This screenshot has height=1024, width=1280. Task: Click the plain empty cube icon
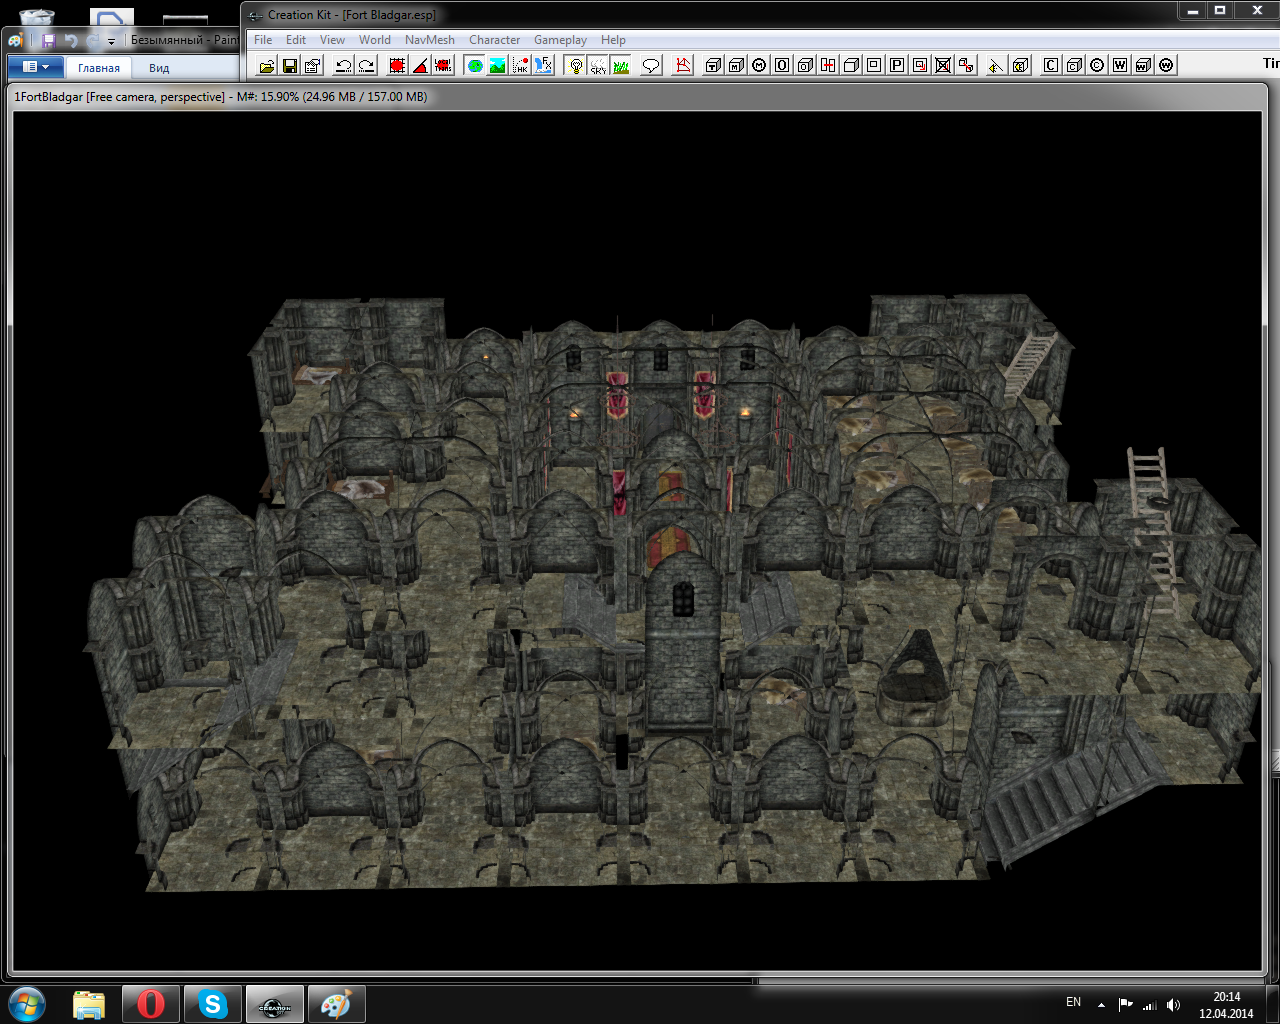point(851,65)
